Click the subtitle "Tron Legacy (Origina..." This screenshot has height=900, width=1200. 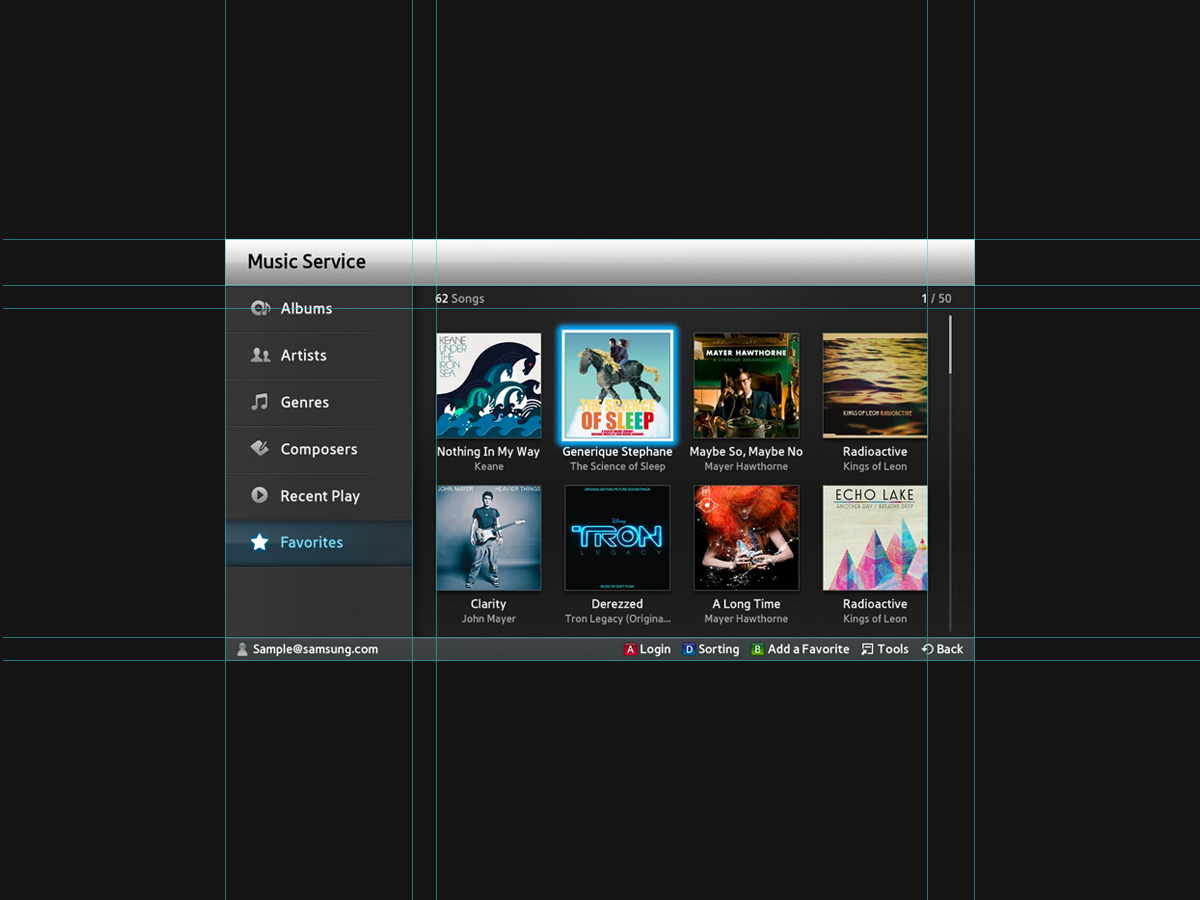tap(617, 619)
